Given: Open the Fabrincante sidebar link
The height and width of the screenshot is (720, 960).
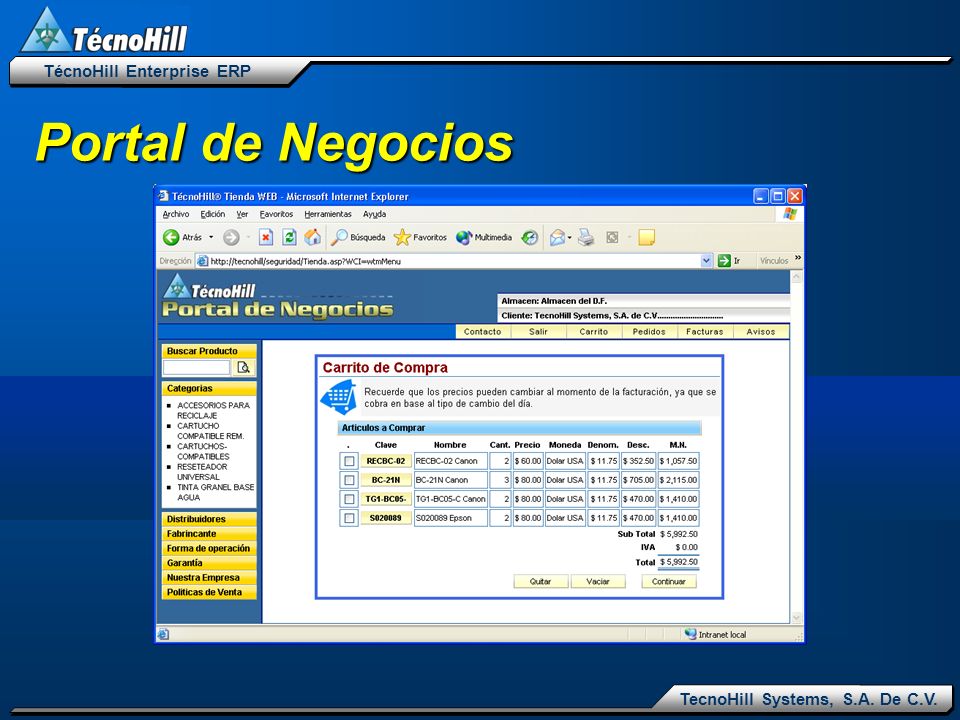Looking at the screenshot, I should 209,534.
